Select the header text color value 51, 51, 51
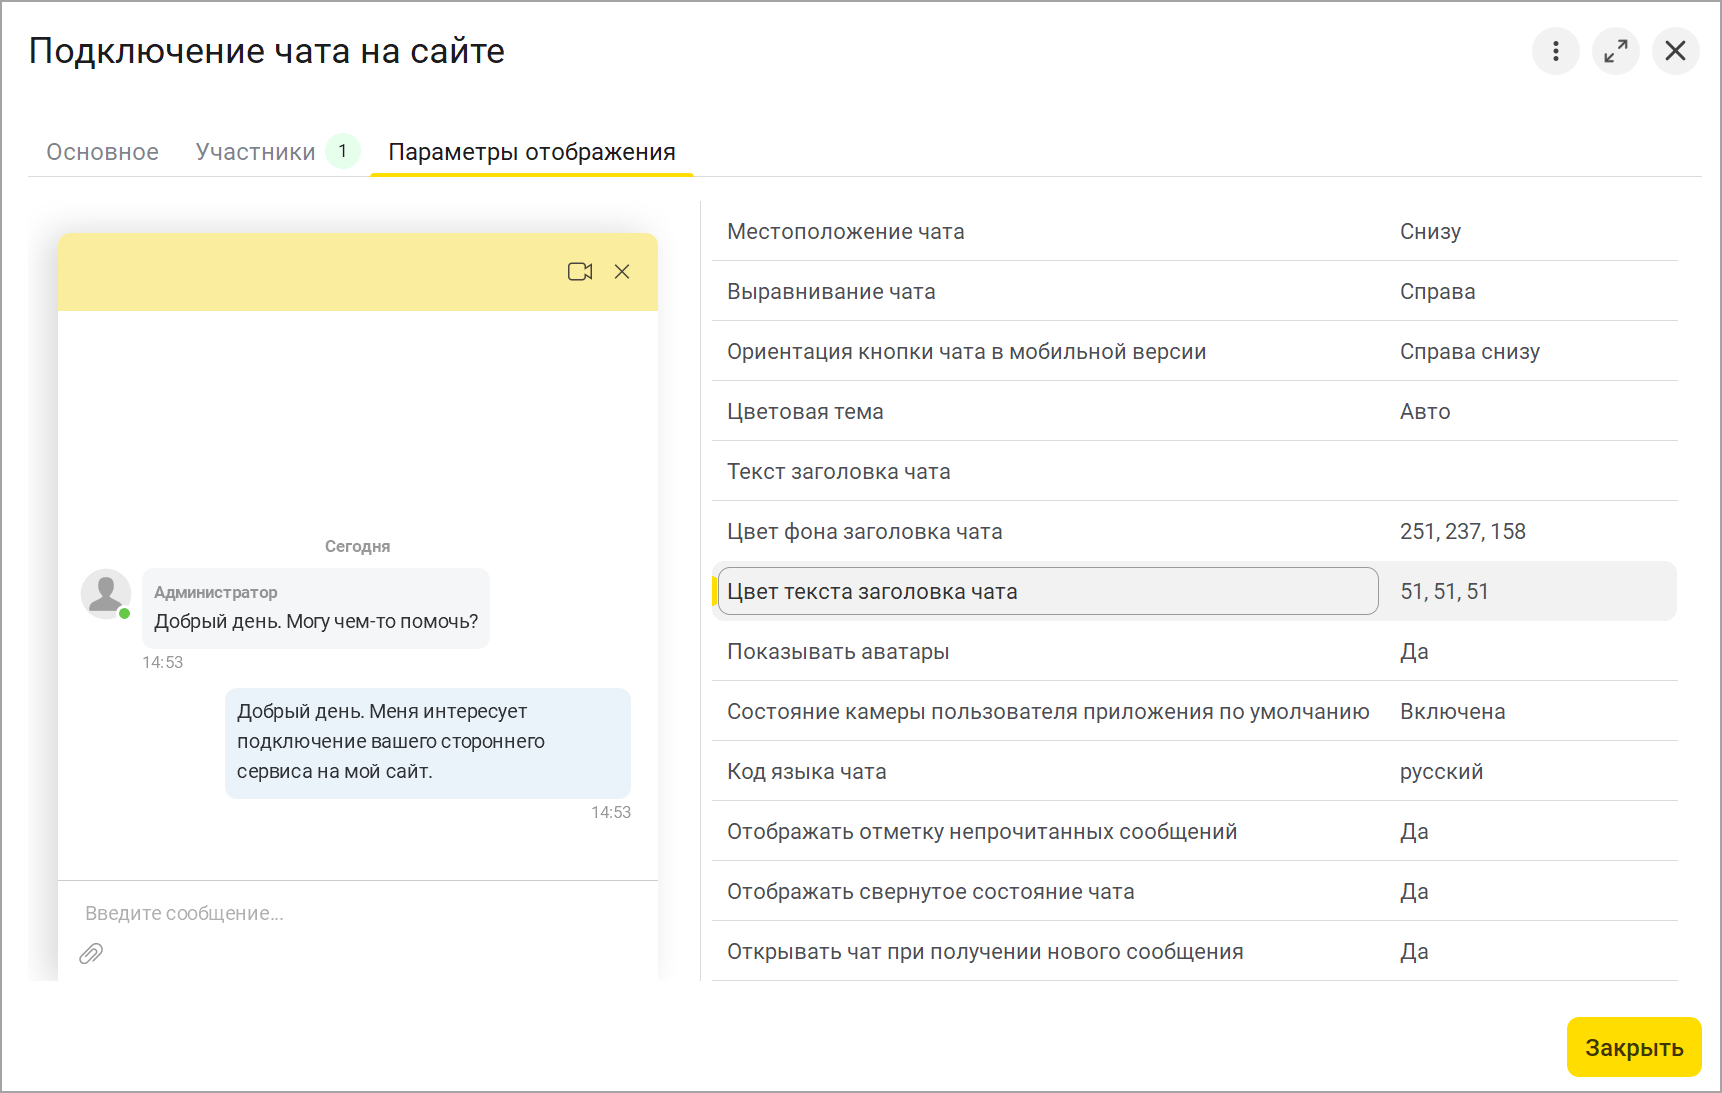Image resolution: width=1722 pixels, height=1093 pixels. click(1444, 592)
